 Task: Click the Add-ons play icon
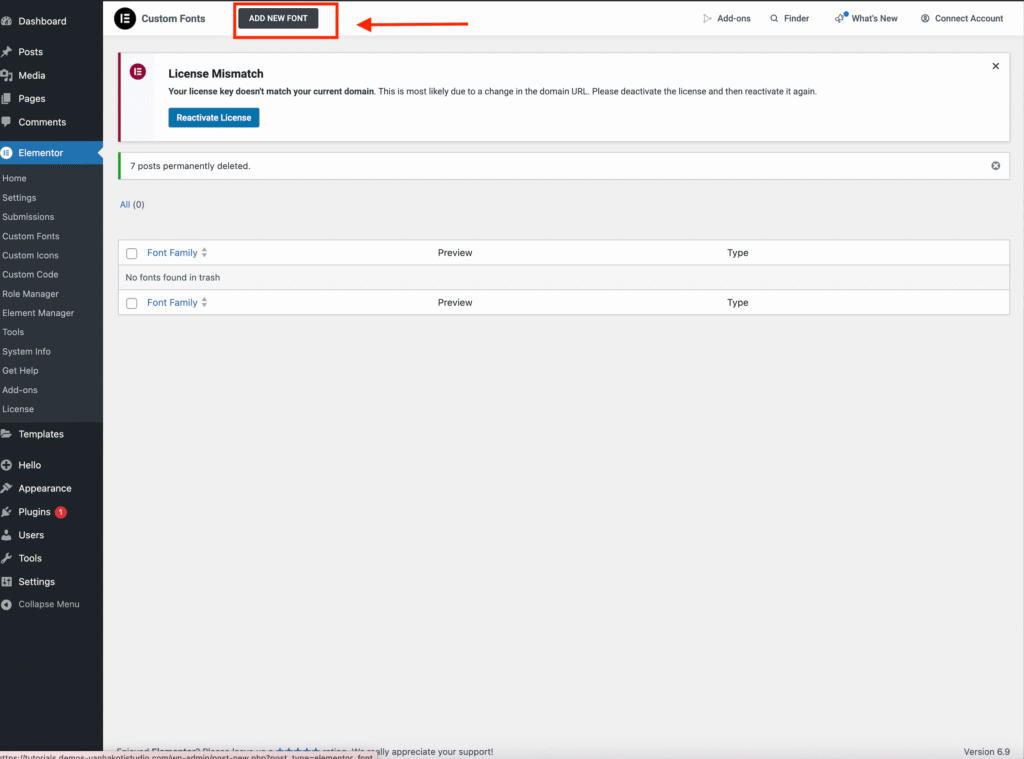(707, 18)
